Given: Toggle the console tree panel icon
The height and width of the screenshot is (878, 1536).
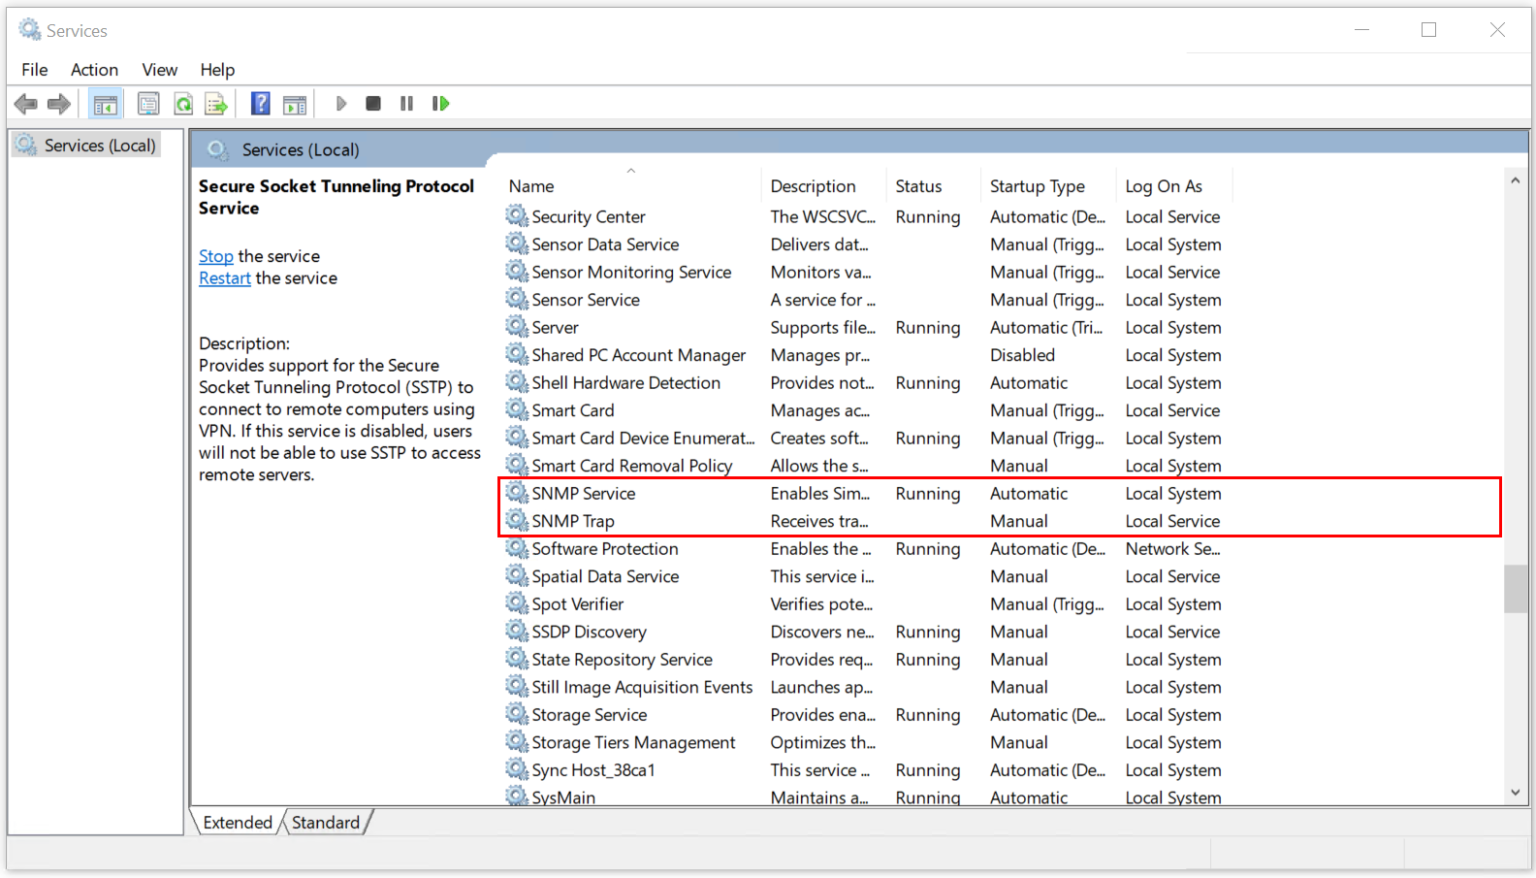Looking at the screenshot, I should [x=105, y=103].
